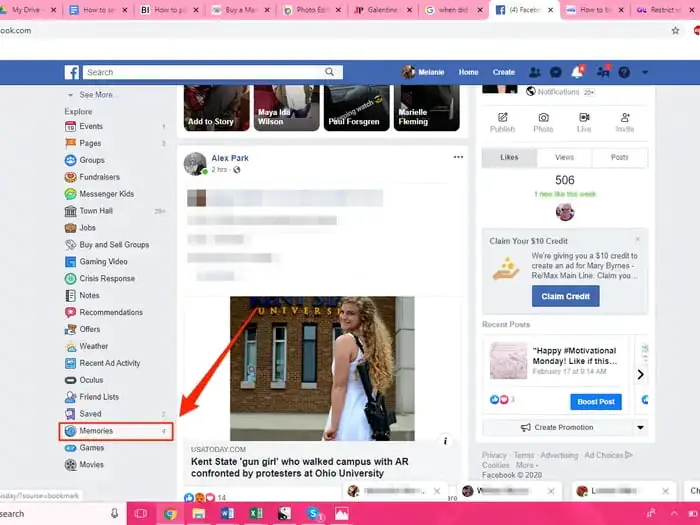700x525 pixels.
Task: Switch to the Posts tab
Action: pyautogui.click(x=620, y=158)
